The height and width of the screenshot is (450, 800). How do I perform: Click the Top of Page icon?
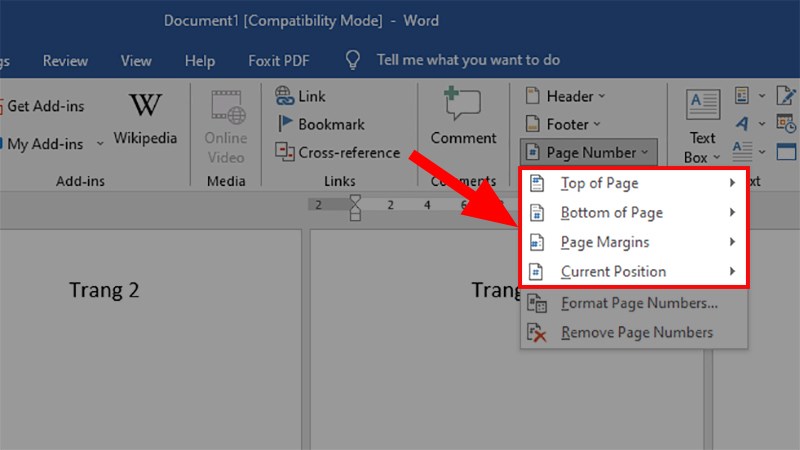pyautogui.click(x=536, y=183)
